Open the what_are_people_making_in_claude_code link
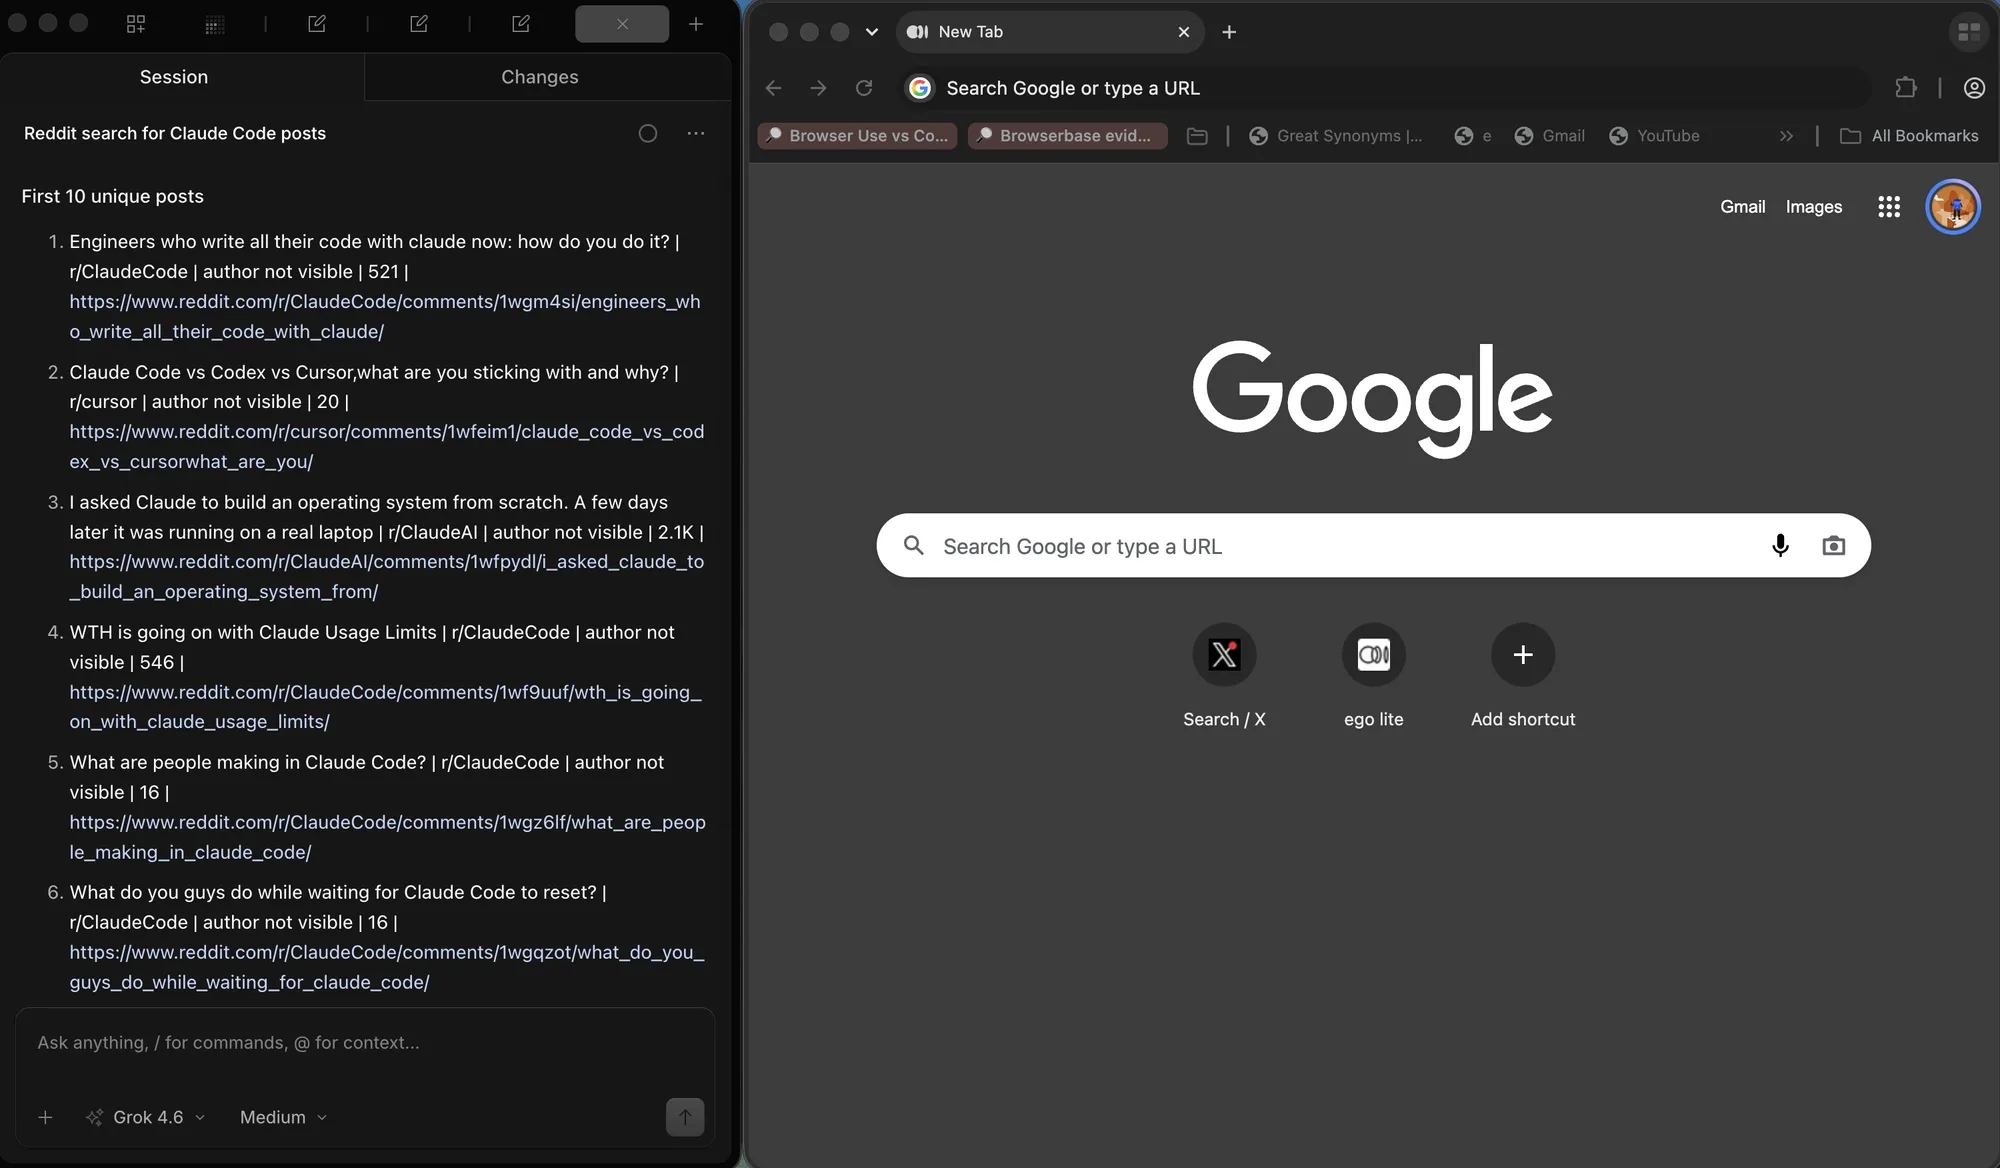This screenshot has width=2000, height=1168. pyautogui.click(x=387, y=837)
